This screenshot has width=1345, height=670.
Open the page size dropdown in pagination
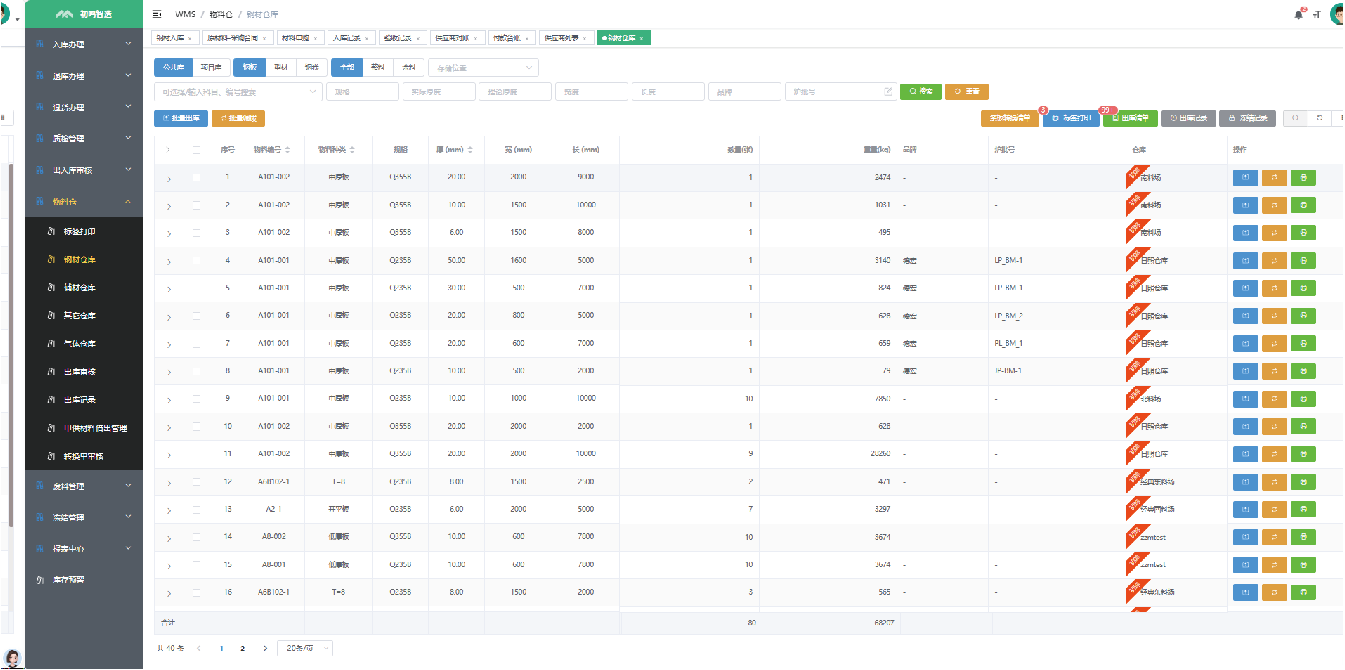pos(305,648)
